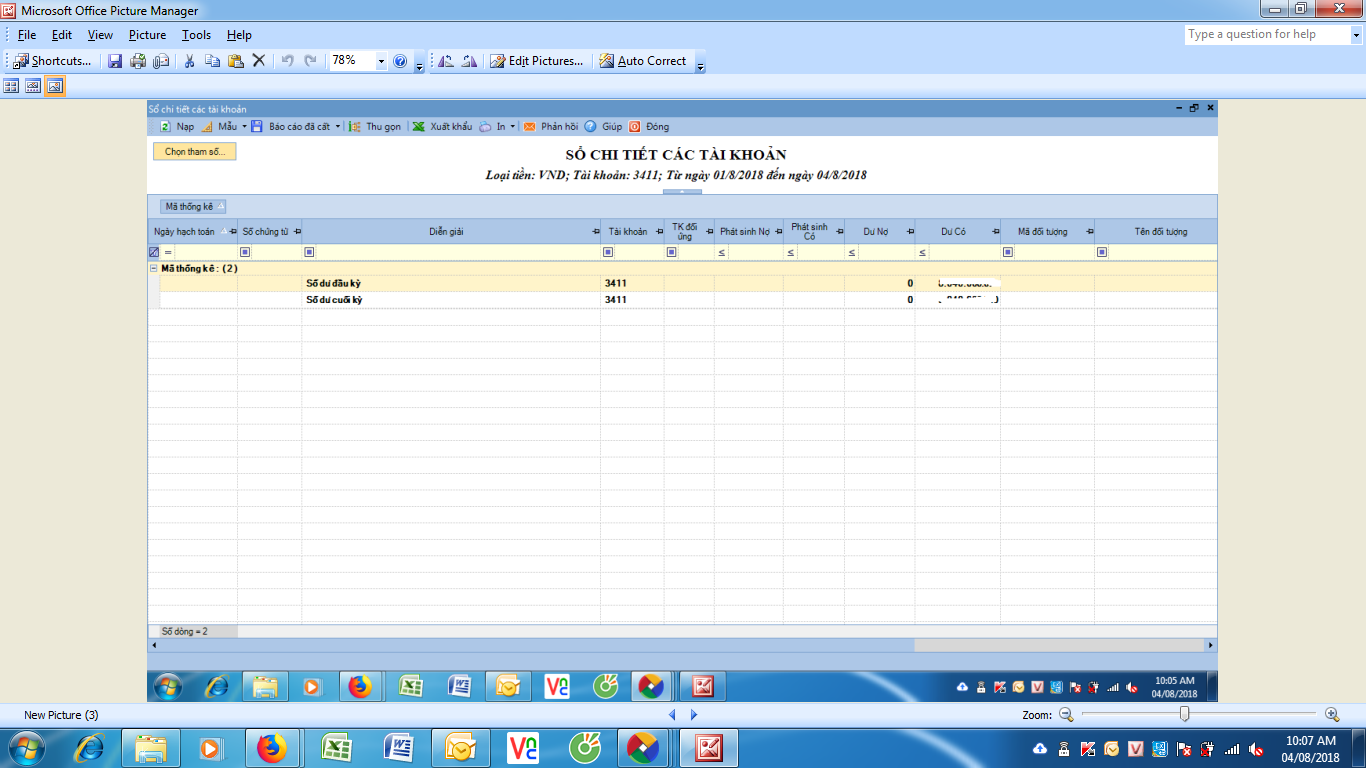Open the Picture menu
Screen dimensions: 1366x768
[x=147, y=35]
